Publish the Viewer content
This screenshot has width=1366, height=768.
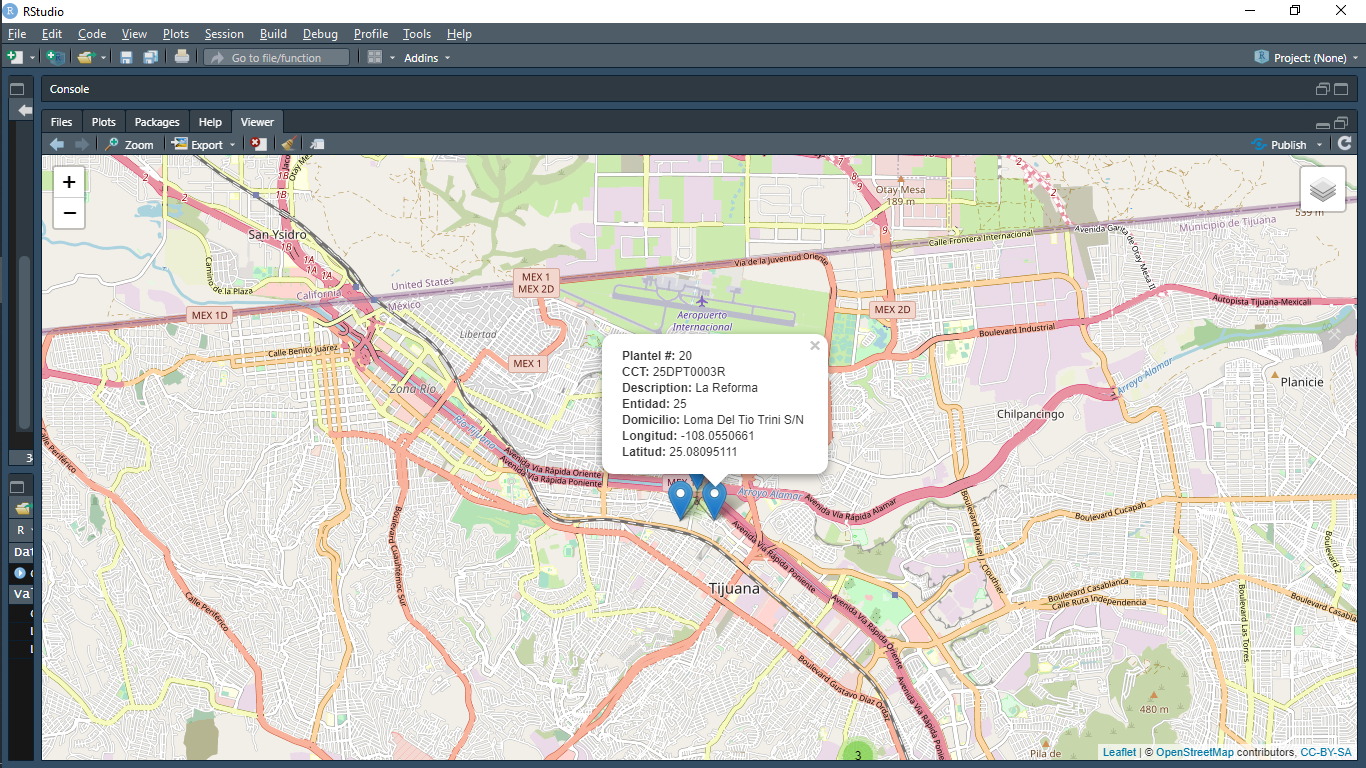coord(1285,143)
